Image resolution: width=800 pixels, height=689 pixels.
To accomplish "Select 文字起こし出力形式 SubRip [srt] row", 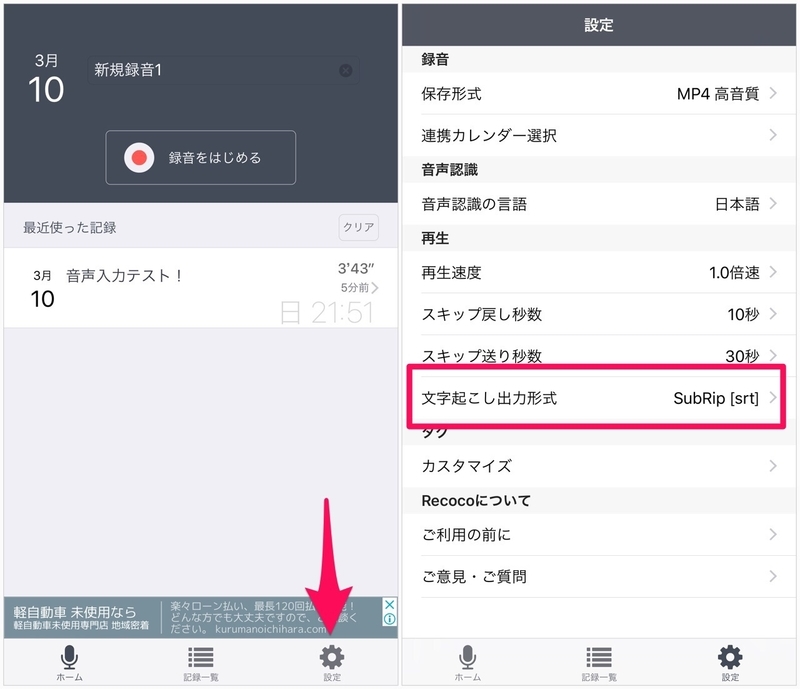I will [599, 398].
